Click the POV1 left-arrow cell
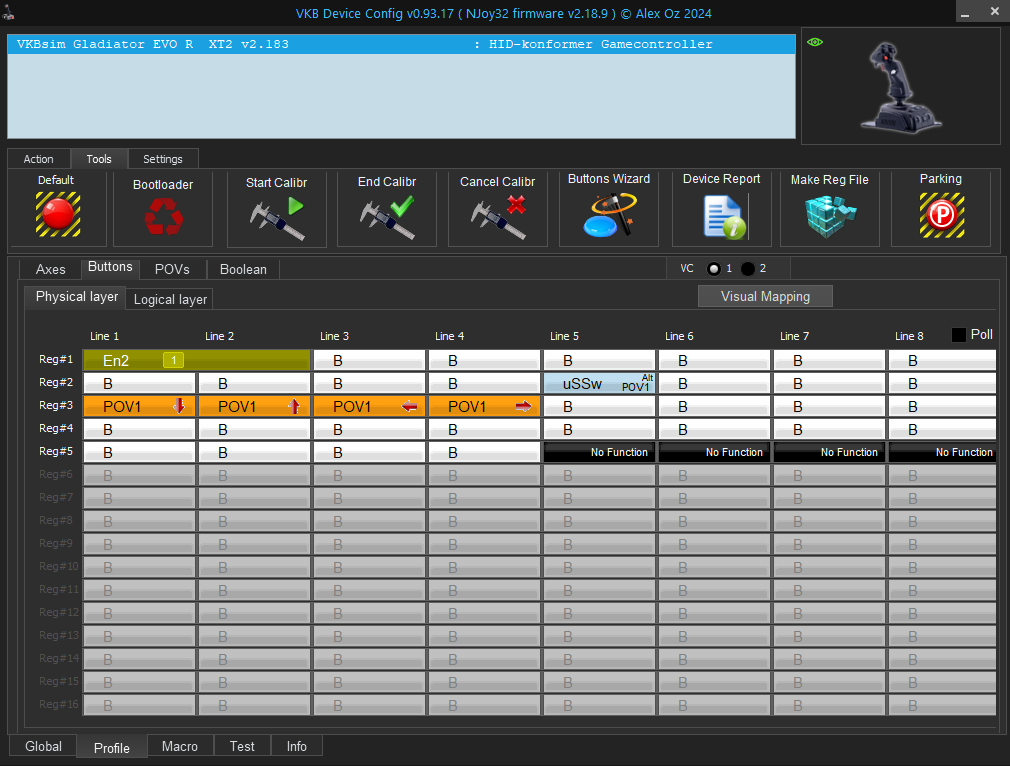This screenshot has height=766, width=1010. point(369,407)
